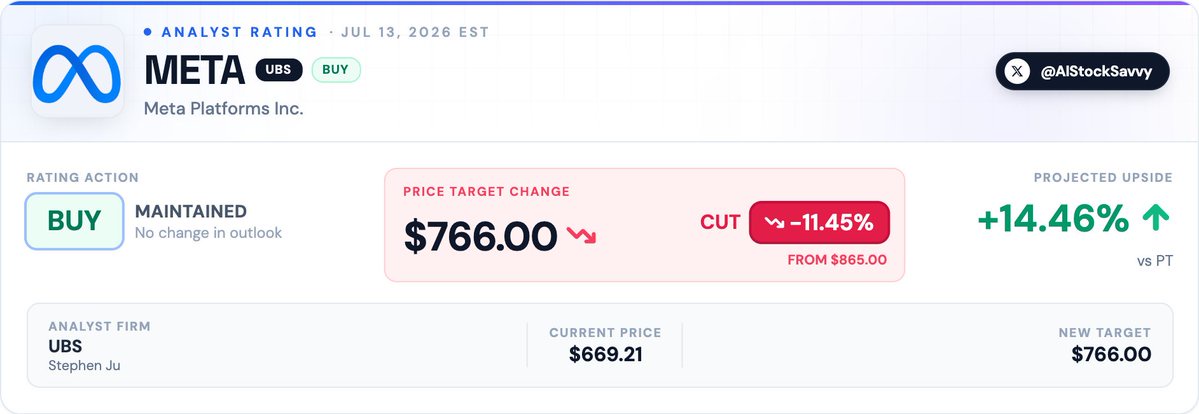Screen dimensions: 1199x414
Task: Click the downtrend icon in -11.45% badge
Action: click(x=774, y=223)
